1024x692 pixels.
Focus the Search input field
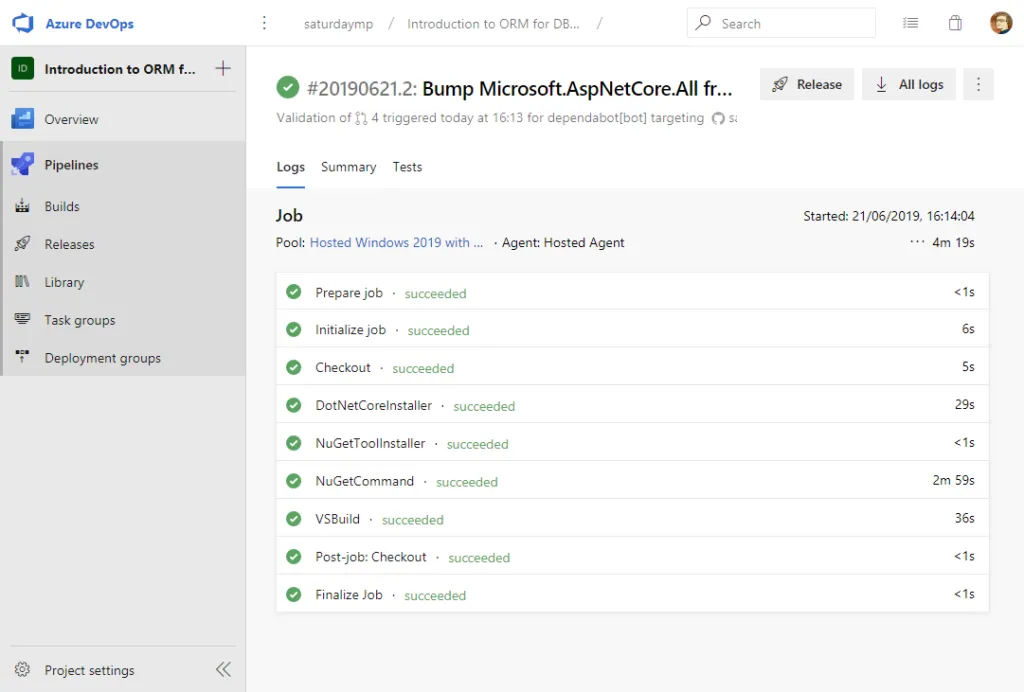pyautogui.click(x=781, y=23)
